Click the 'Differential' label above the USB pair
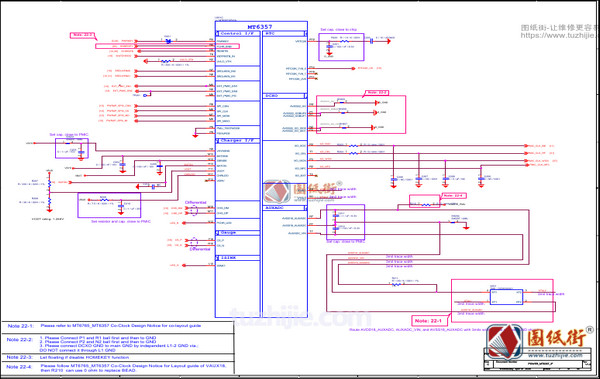 [196, 203]
